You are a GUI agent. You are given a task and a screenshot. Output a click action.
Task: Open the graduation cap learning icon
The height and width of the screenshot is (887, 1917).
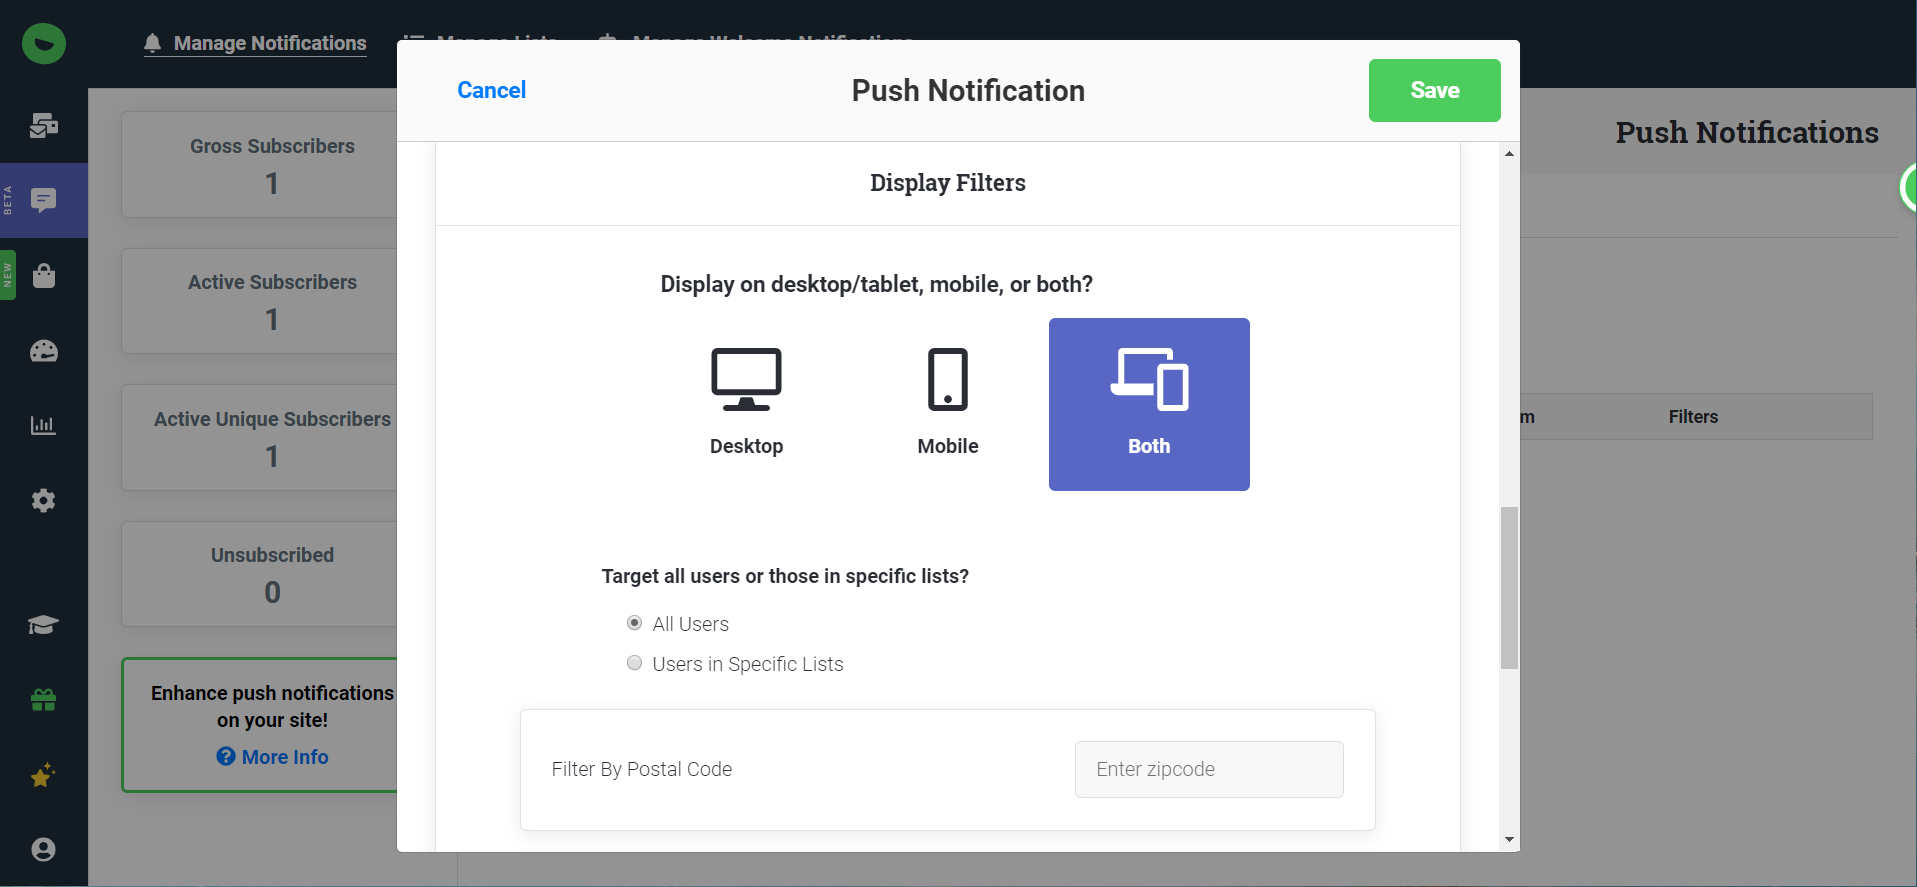pyautogui.click(x=44, y=625)
